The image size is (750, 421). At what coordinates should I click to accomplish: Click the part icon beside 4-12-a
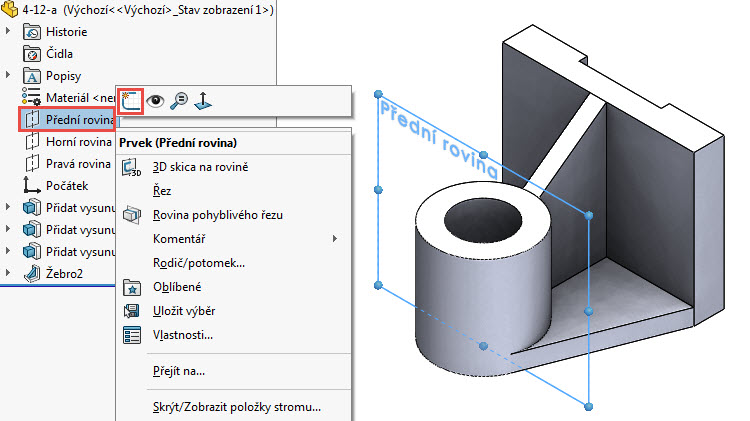[x=10, y=10]
